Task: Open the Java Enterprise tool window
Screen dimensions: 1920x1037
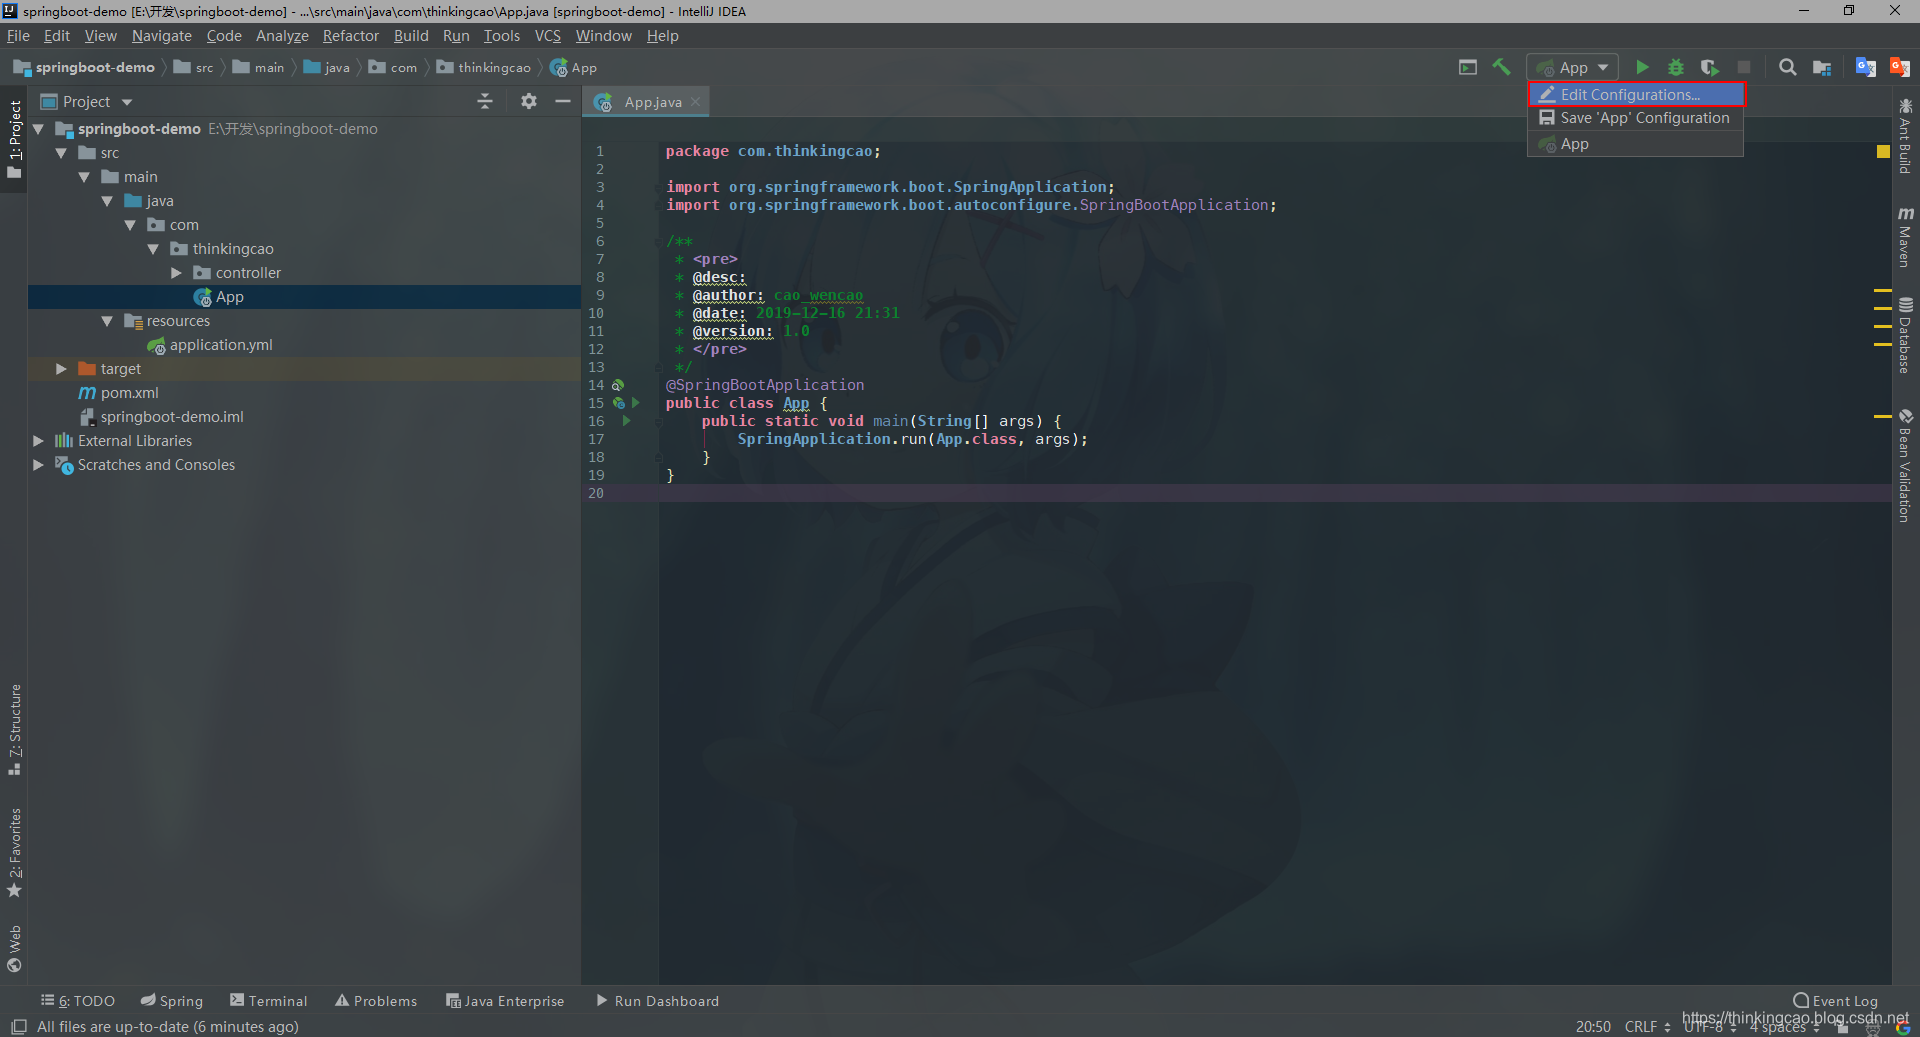Action: [505, 1001]
